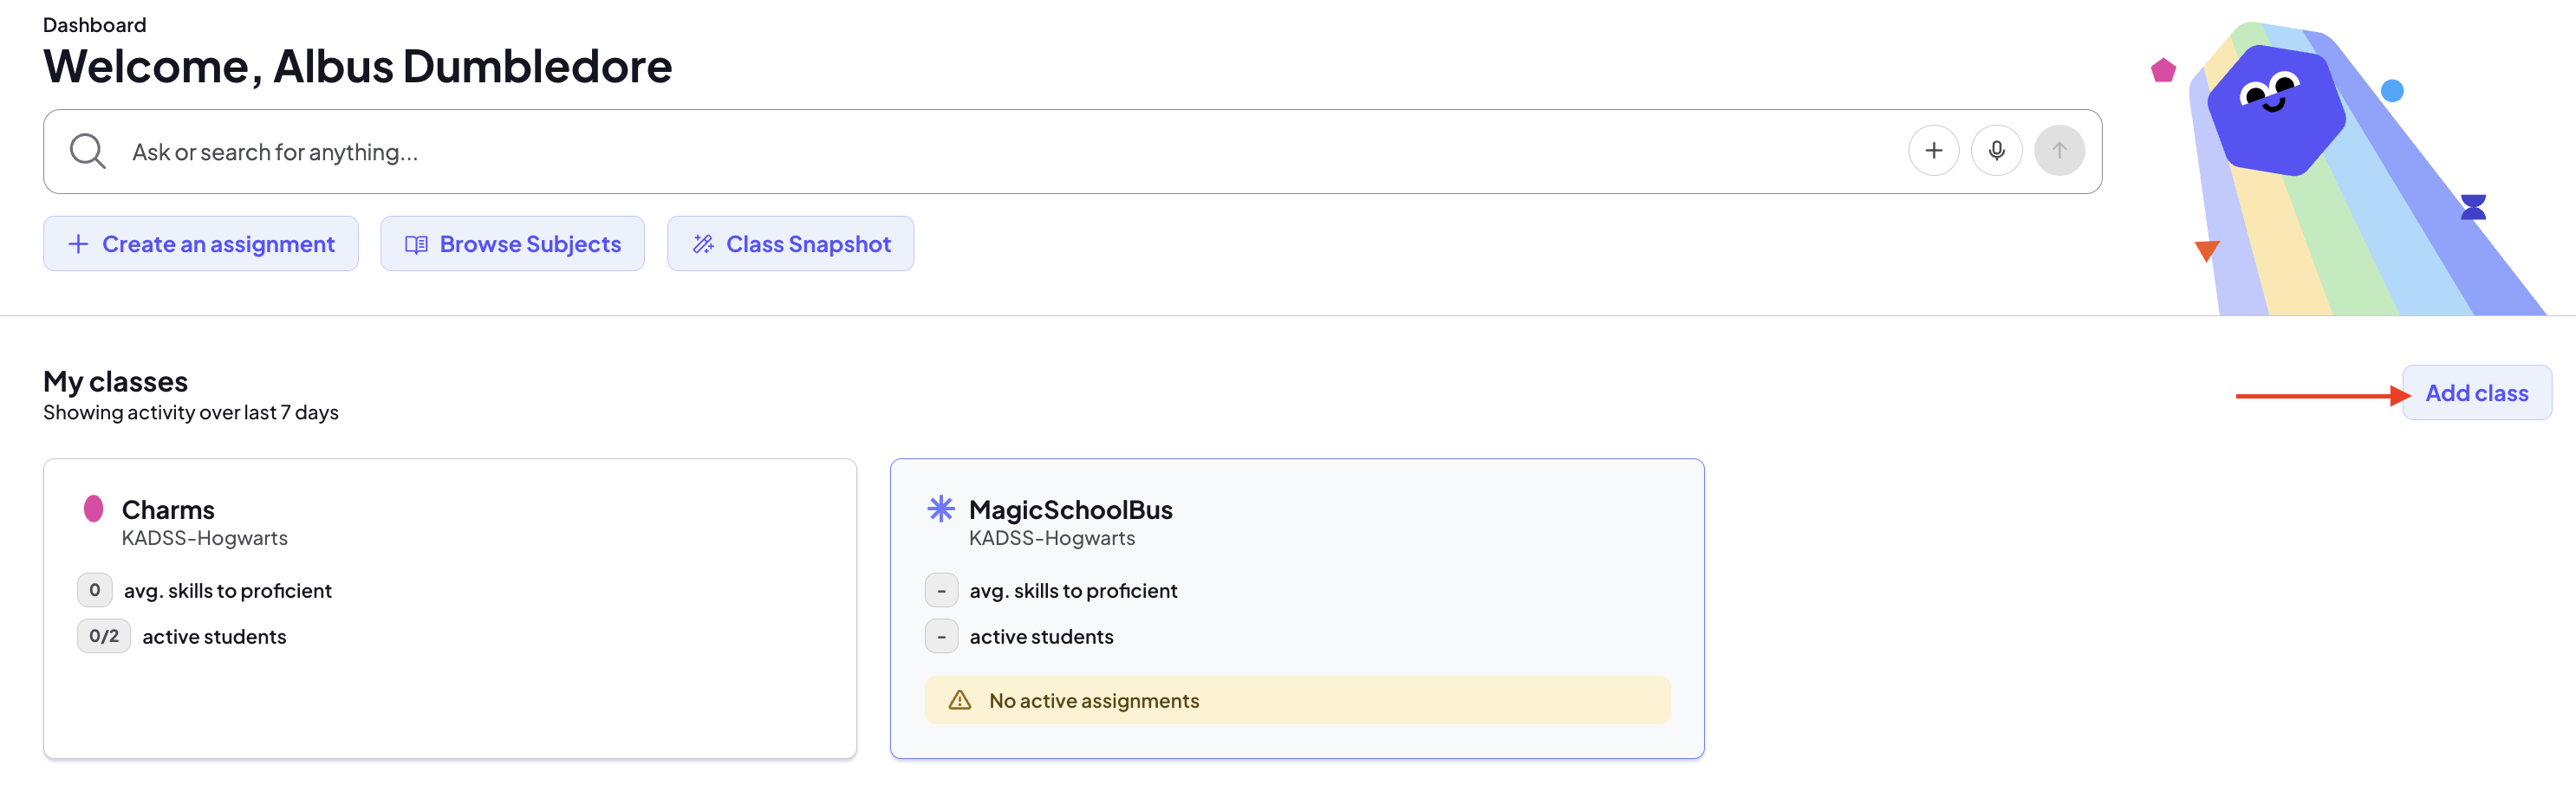The height and width of the screenshot is (804, 2576).
Task: Click the up-arrow submit icon
Action: click(x=2059, y=151)
